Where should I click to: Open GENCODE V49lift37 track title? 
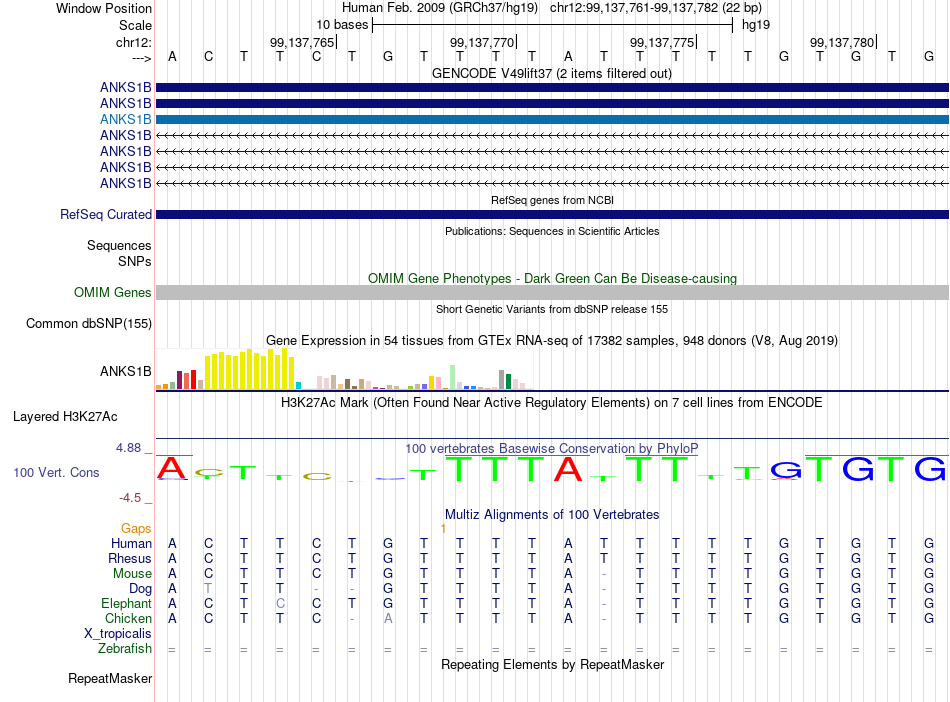(552, 74)
